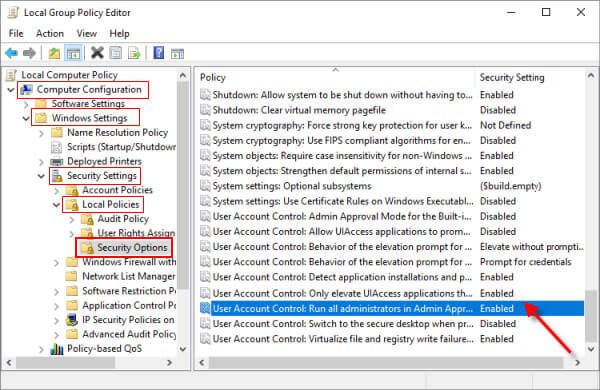Click policy list scroll up arrow
Viewport: 600px width, 390px height.
coord(591,76)
